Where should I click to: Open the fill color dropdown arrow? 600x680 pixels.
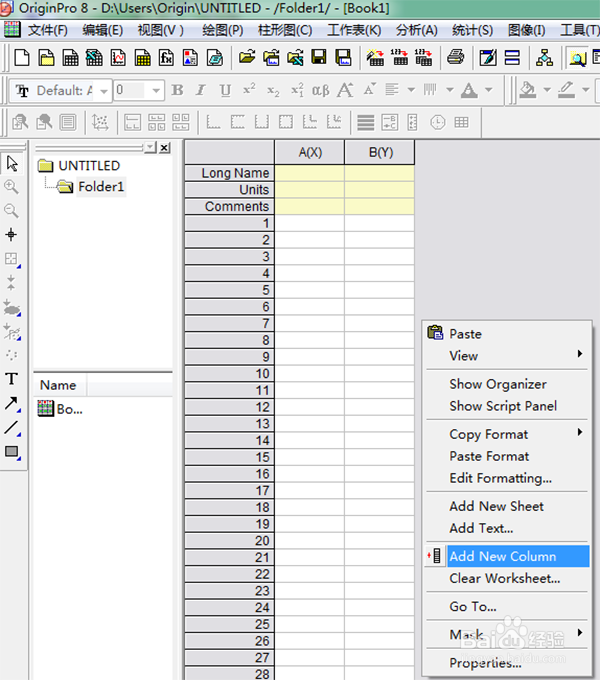click(547, 90)
